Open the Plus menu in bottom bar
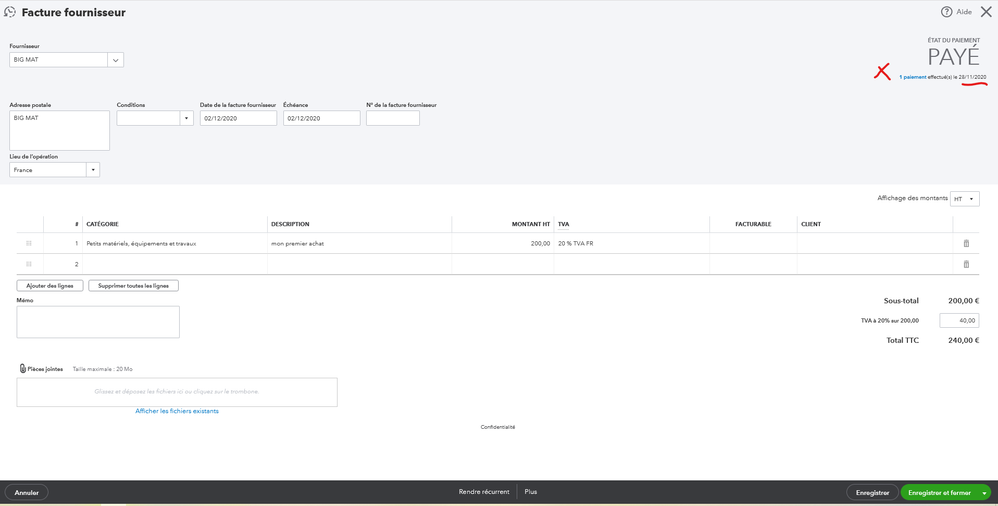998x506 pixels. point(531,492)
